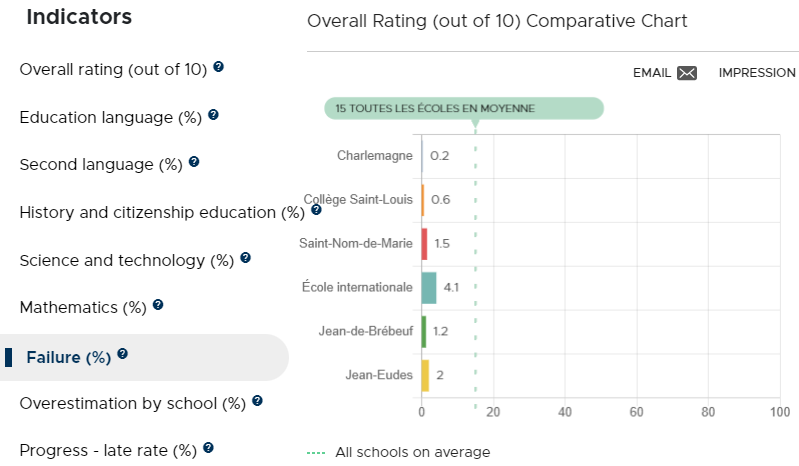Image resolution: width=799 pixels, height=466 pixels.
Task: Select Overall rating (out of 10) indicator
Action: (x=113, y=69)
